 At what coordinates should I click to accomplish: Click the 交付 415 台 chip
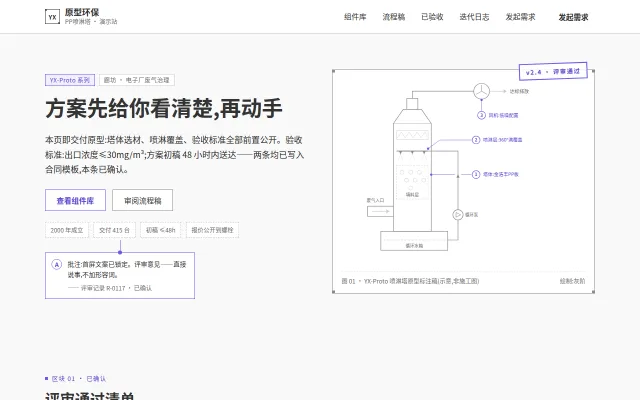click(114, 230)
